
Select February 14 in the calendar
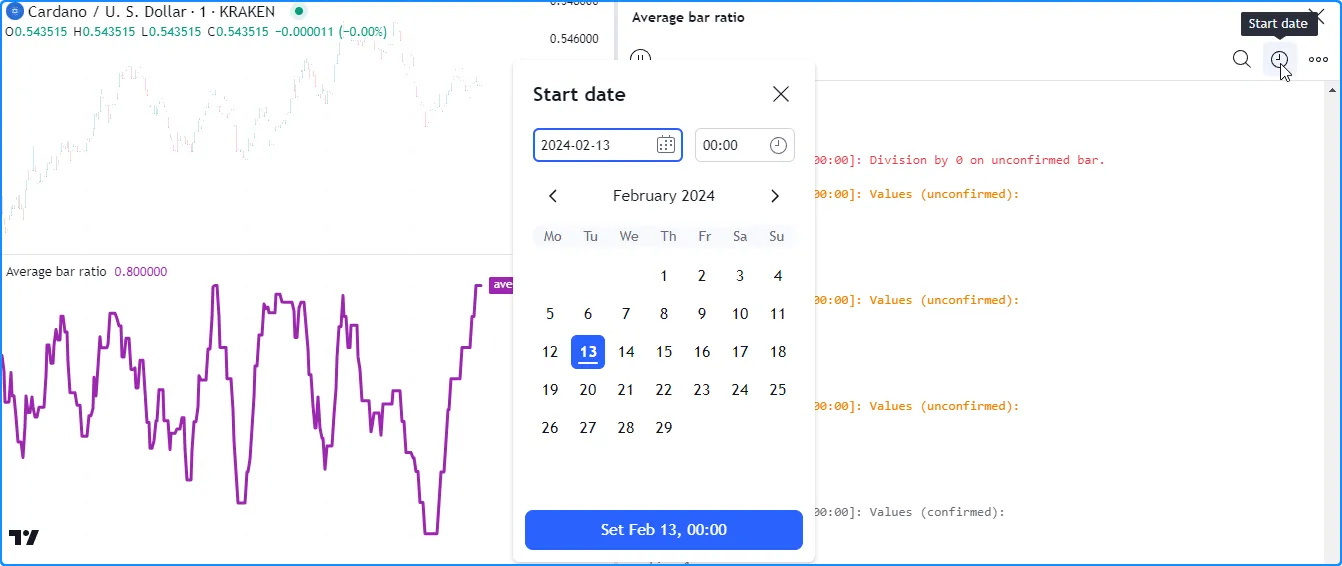coord(626,352)
